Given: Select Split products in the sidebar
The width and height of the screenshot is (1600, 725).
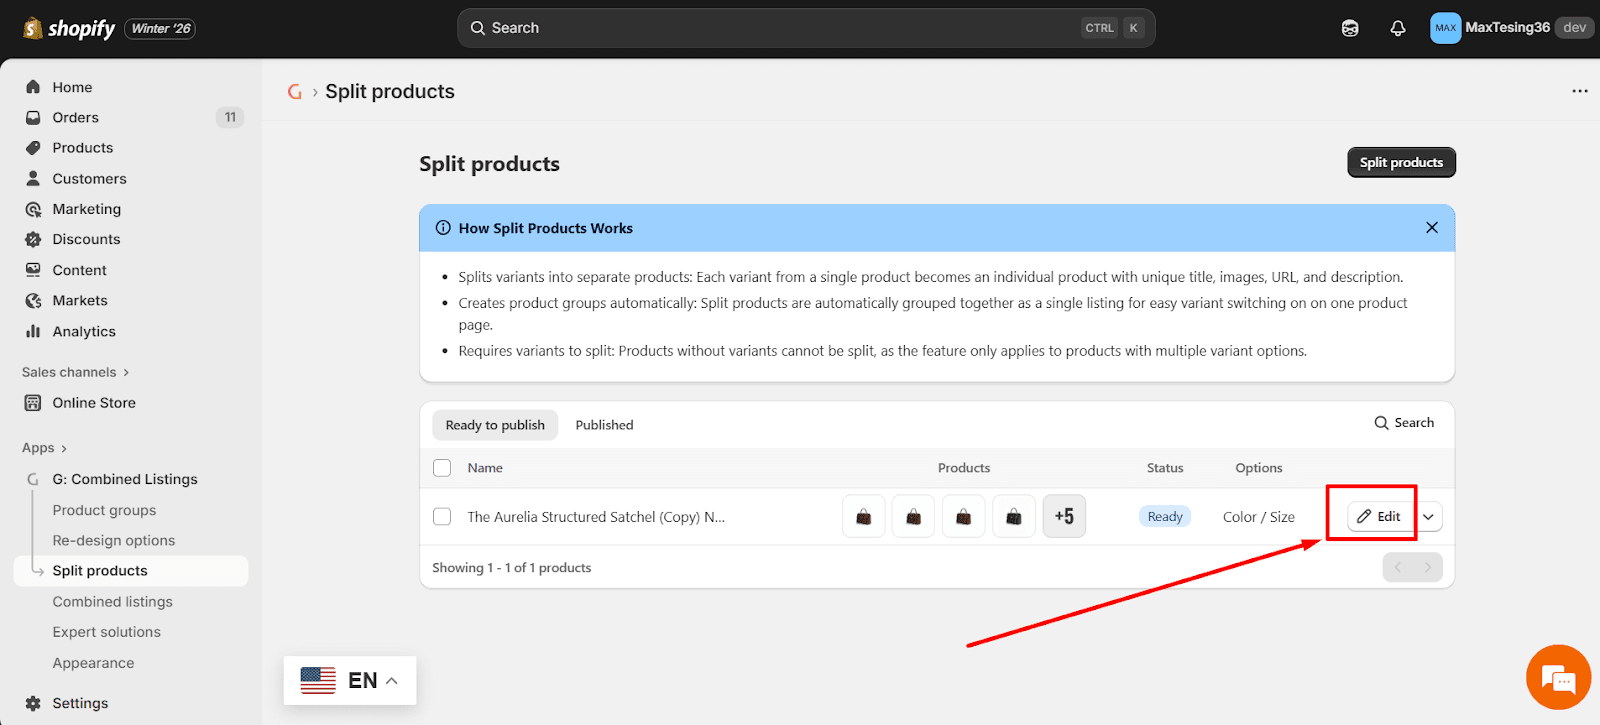Looking at the screenshot, I should pyautogui.click(x=131, y=571).
